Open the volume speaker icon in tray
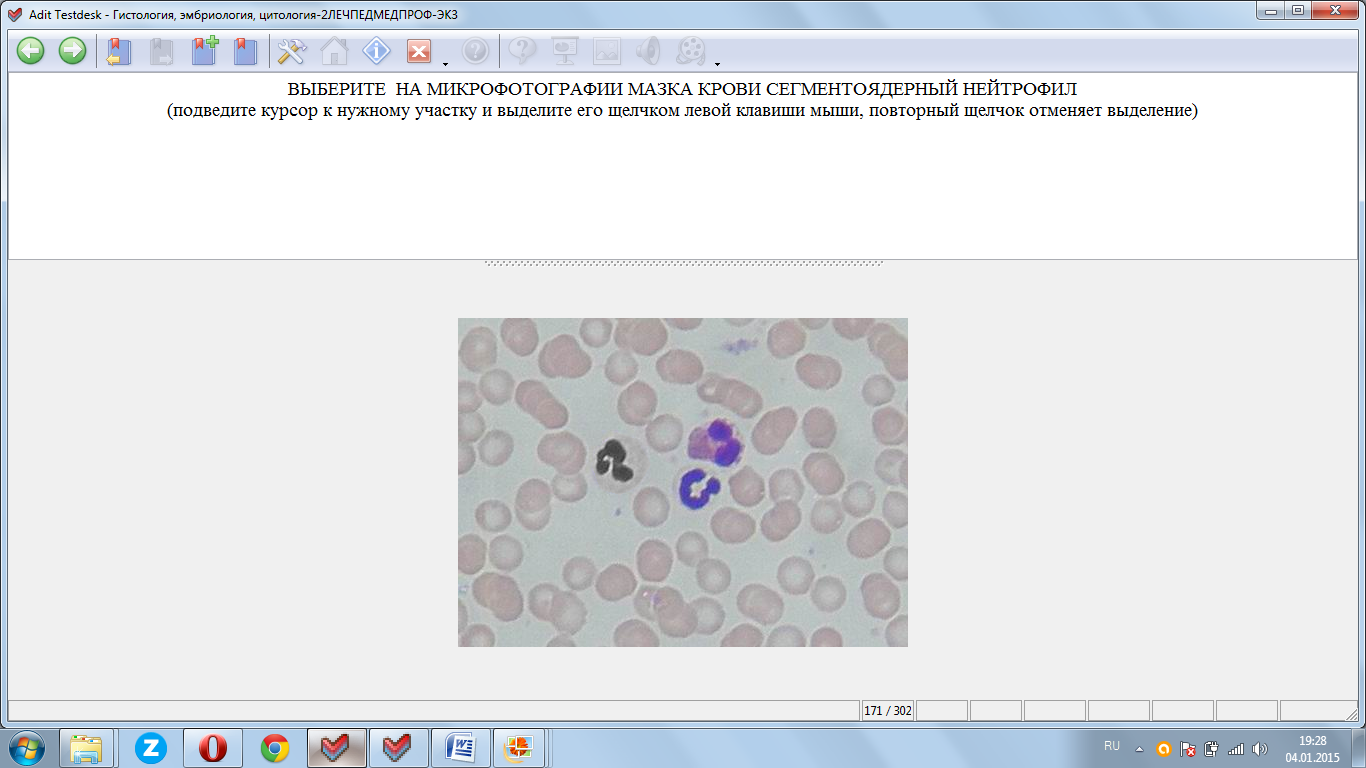The image size is (1366, 768). click(x=1259, y=748)
